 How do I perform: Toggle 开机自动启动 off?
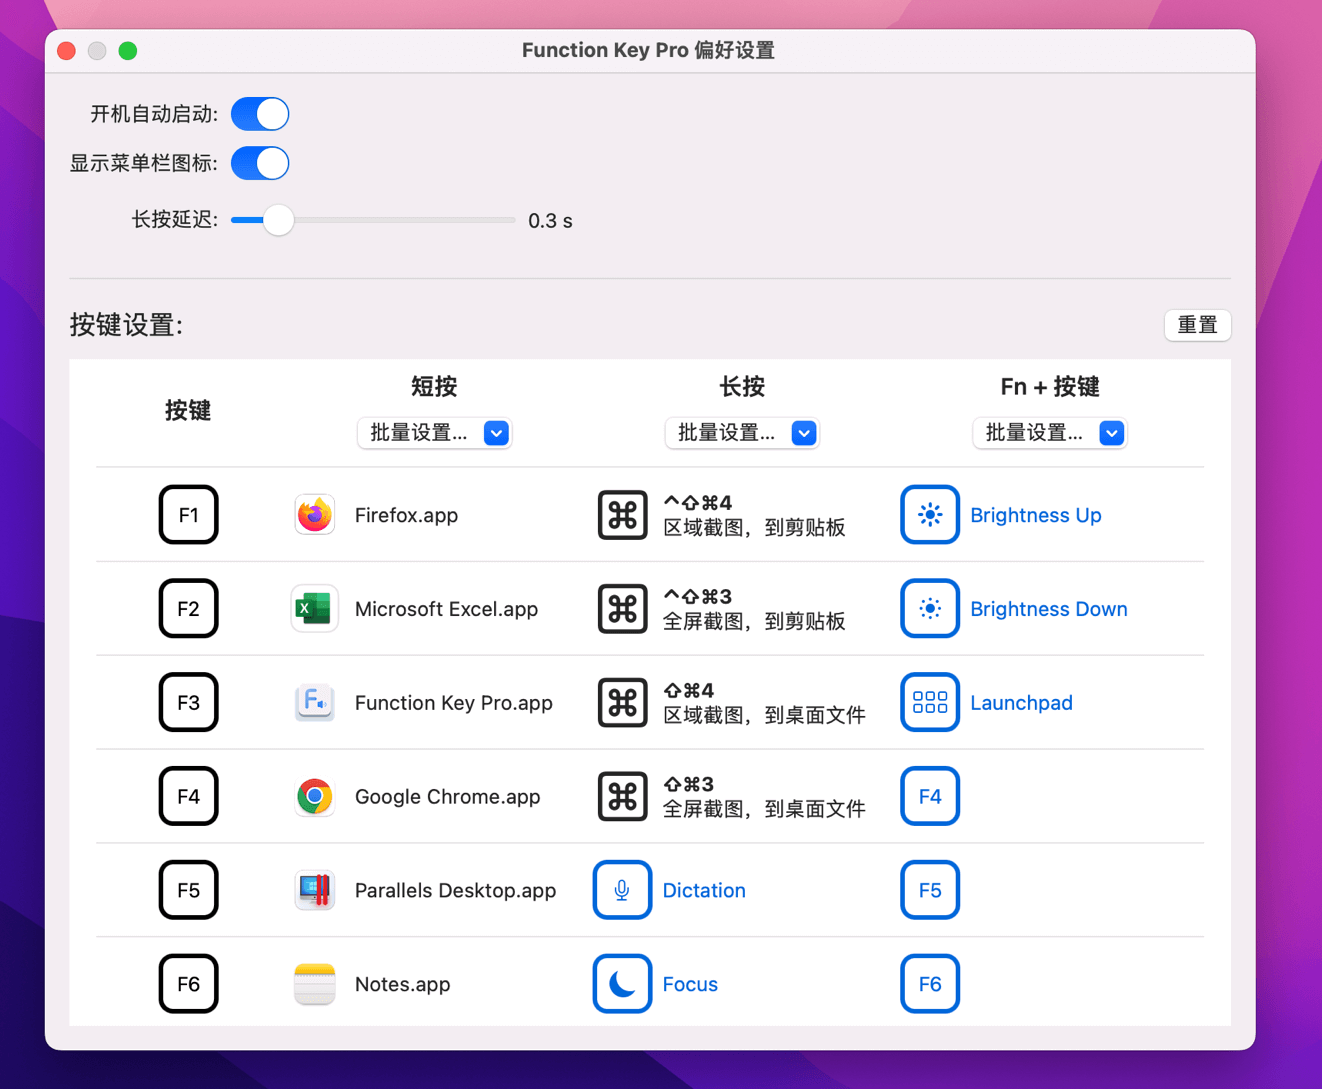(x=259, y=113)
